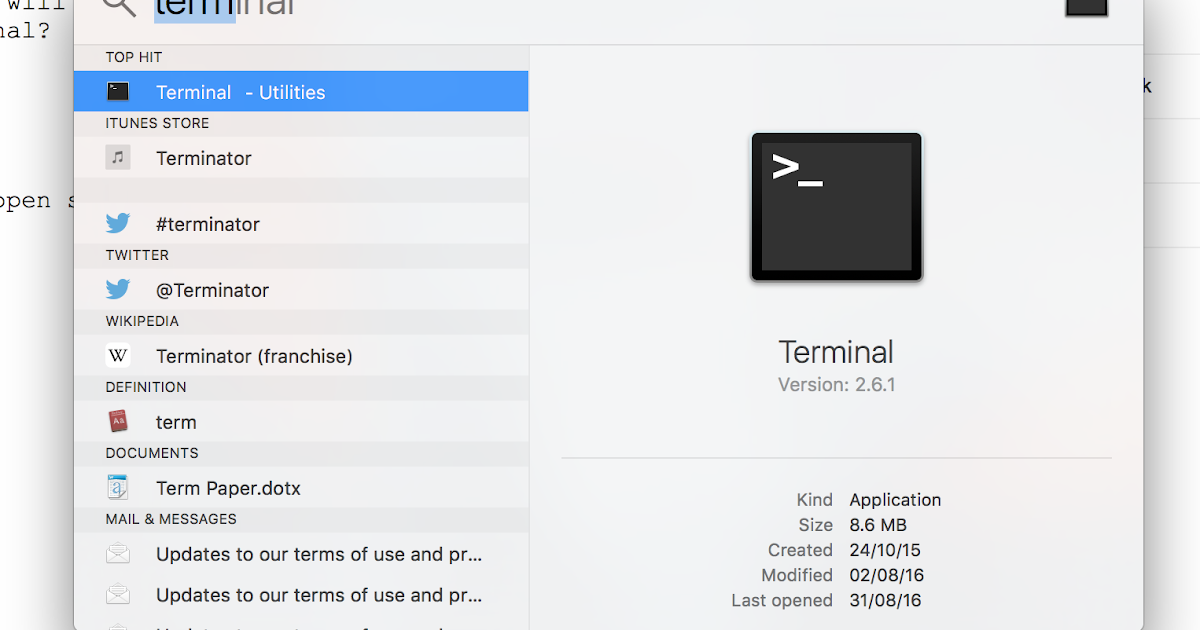
Task: Click the Wikipedia W icon for Terminator (franchise)
Action: tap(118, 355)
